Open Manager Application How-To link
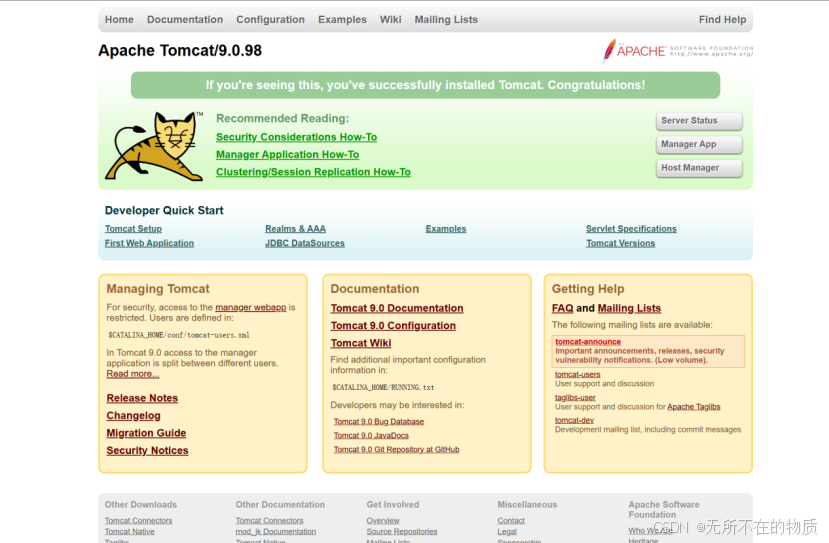The height and width of the screenshot is (543, 829). pyautogui.click(x=288, y=154)
